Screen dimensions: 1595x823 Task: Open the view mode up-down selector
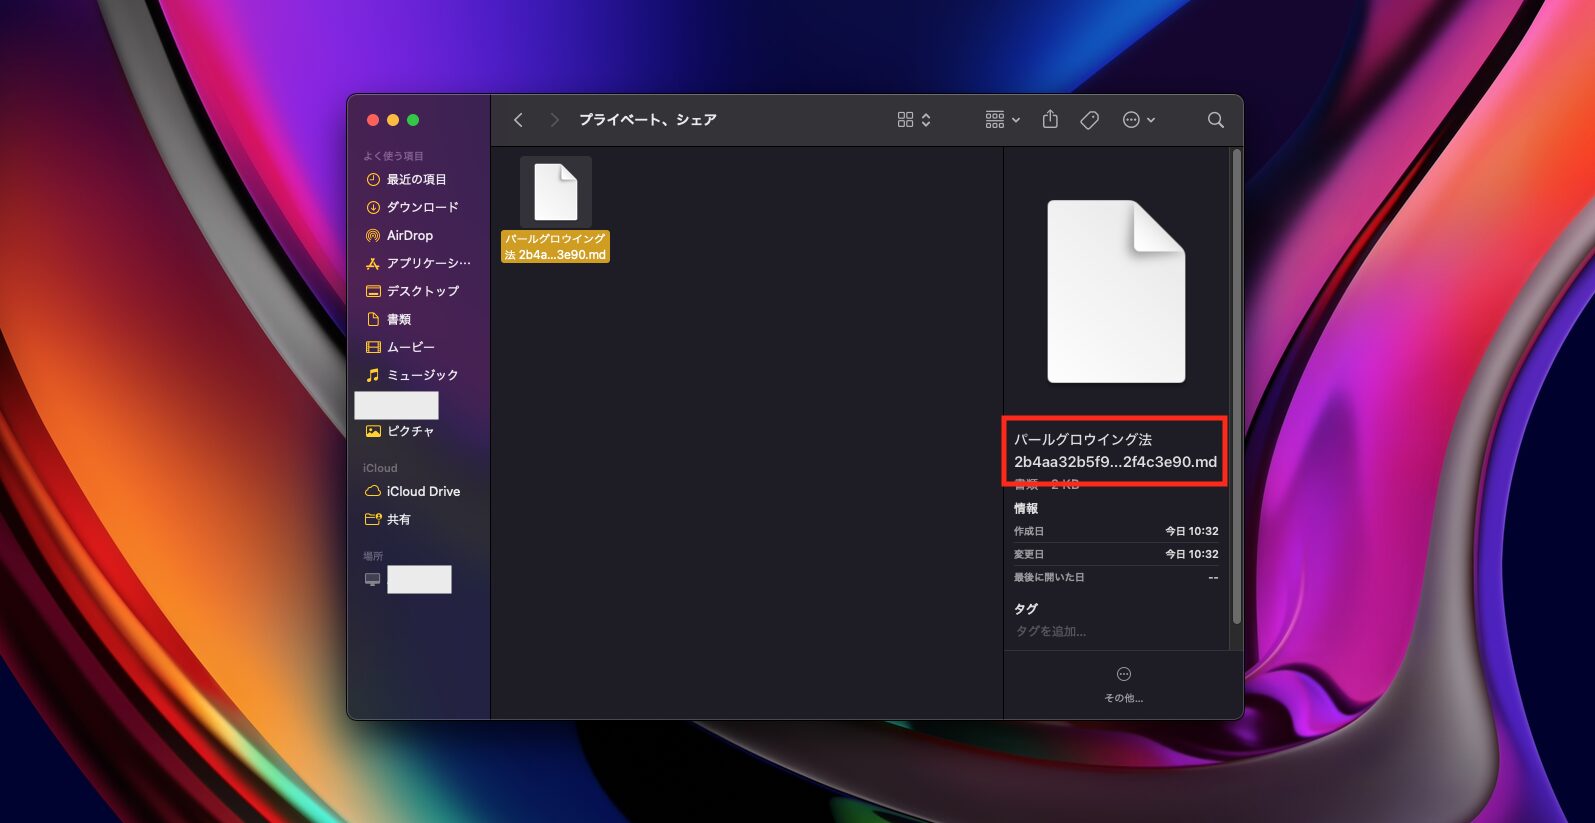coord(926,120)
